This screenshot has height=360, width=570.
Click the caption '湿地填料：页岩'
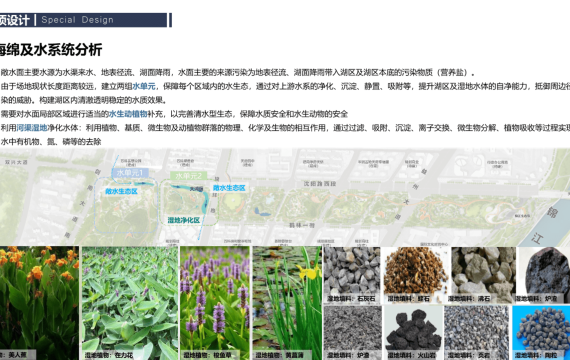[469, 355]
